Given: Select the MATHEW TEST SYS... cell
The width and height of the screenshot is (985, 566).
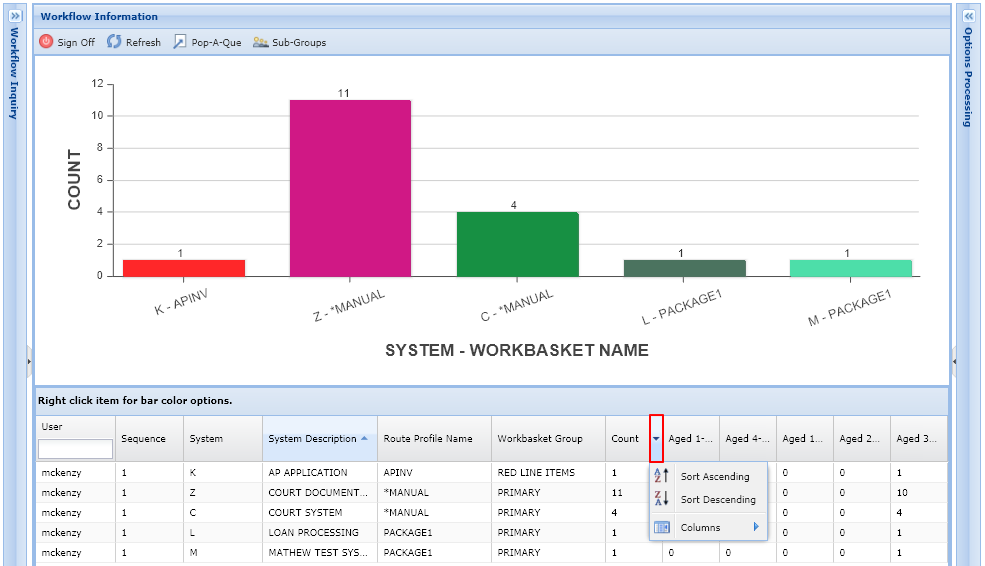Looking at the screenshot, I should pyautogui.click(x=320, y=553).
